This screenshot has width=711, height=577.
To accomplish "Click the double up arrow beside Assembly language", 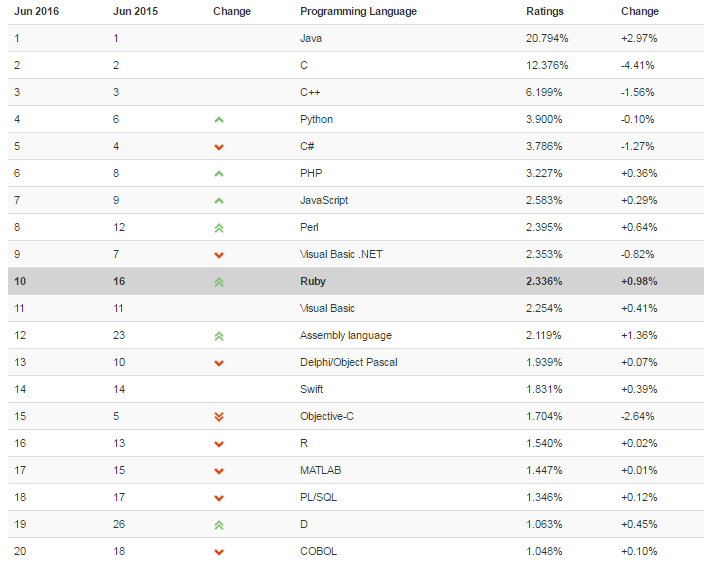I will [x=219, y=336].
